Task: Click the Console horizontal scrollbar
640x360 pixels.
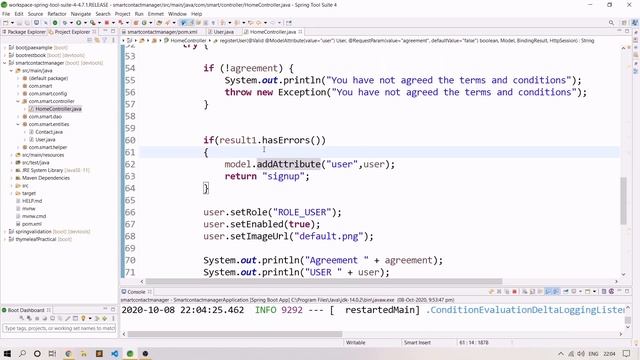Action: tap(235, 334)
